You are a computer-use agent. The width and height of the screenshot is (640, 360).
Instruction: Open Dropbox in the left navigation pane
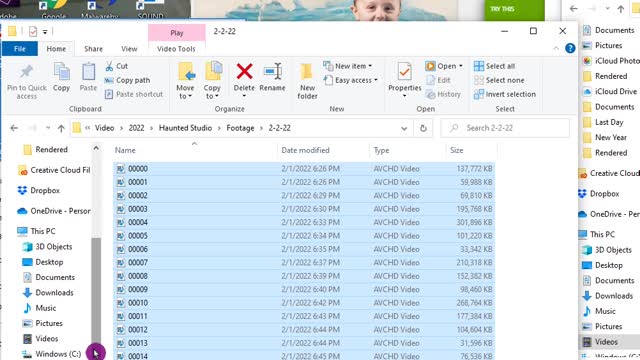click(x=39, y=190)
